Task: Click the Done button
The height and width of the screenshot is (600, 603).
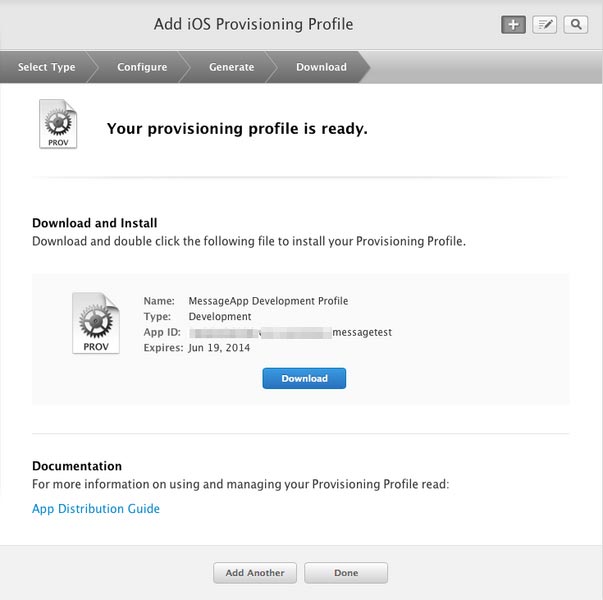Action: point(346,573)
